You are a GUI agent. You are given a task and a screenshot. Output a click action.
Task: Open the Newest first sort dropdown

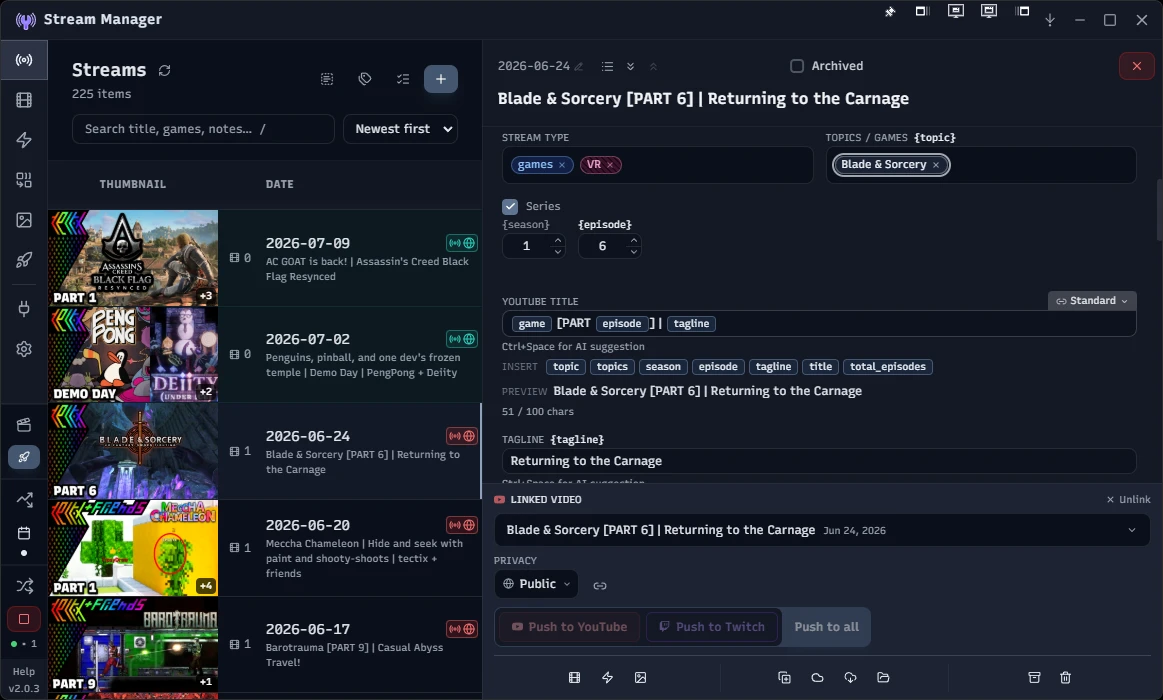pyautogui.click(x=401, y=129)
